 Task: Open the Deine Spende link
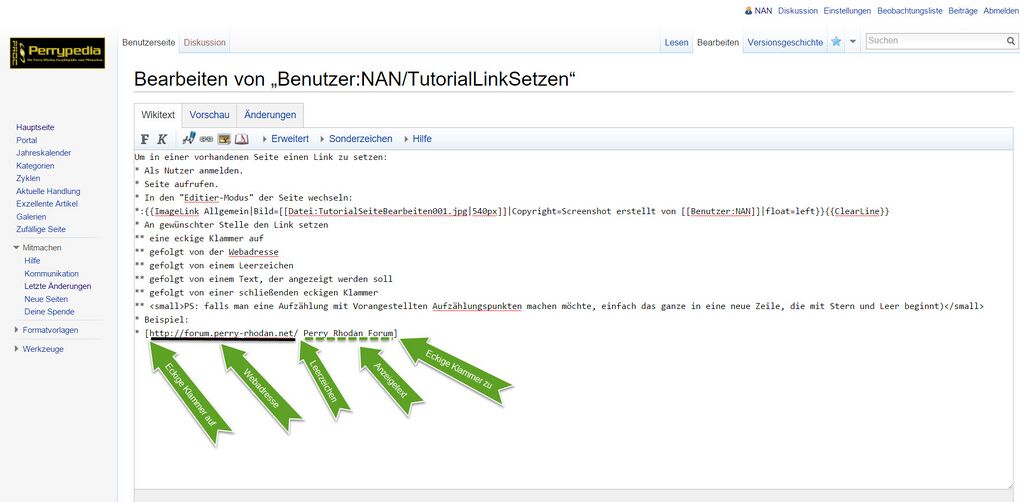tap(49, 312)
